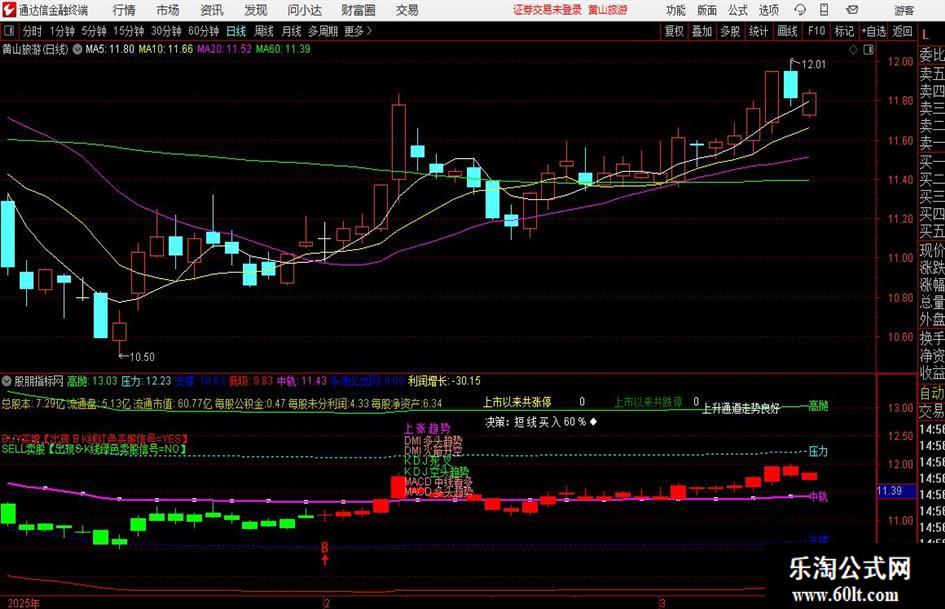Click the L tab on right panel
Viewport: 945px width, 609px height.
[x=925, y=35]
